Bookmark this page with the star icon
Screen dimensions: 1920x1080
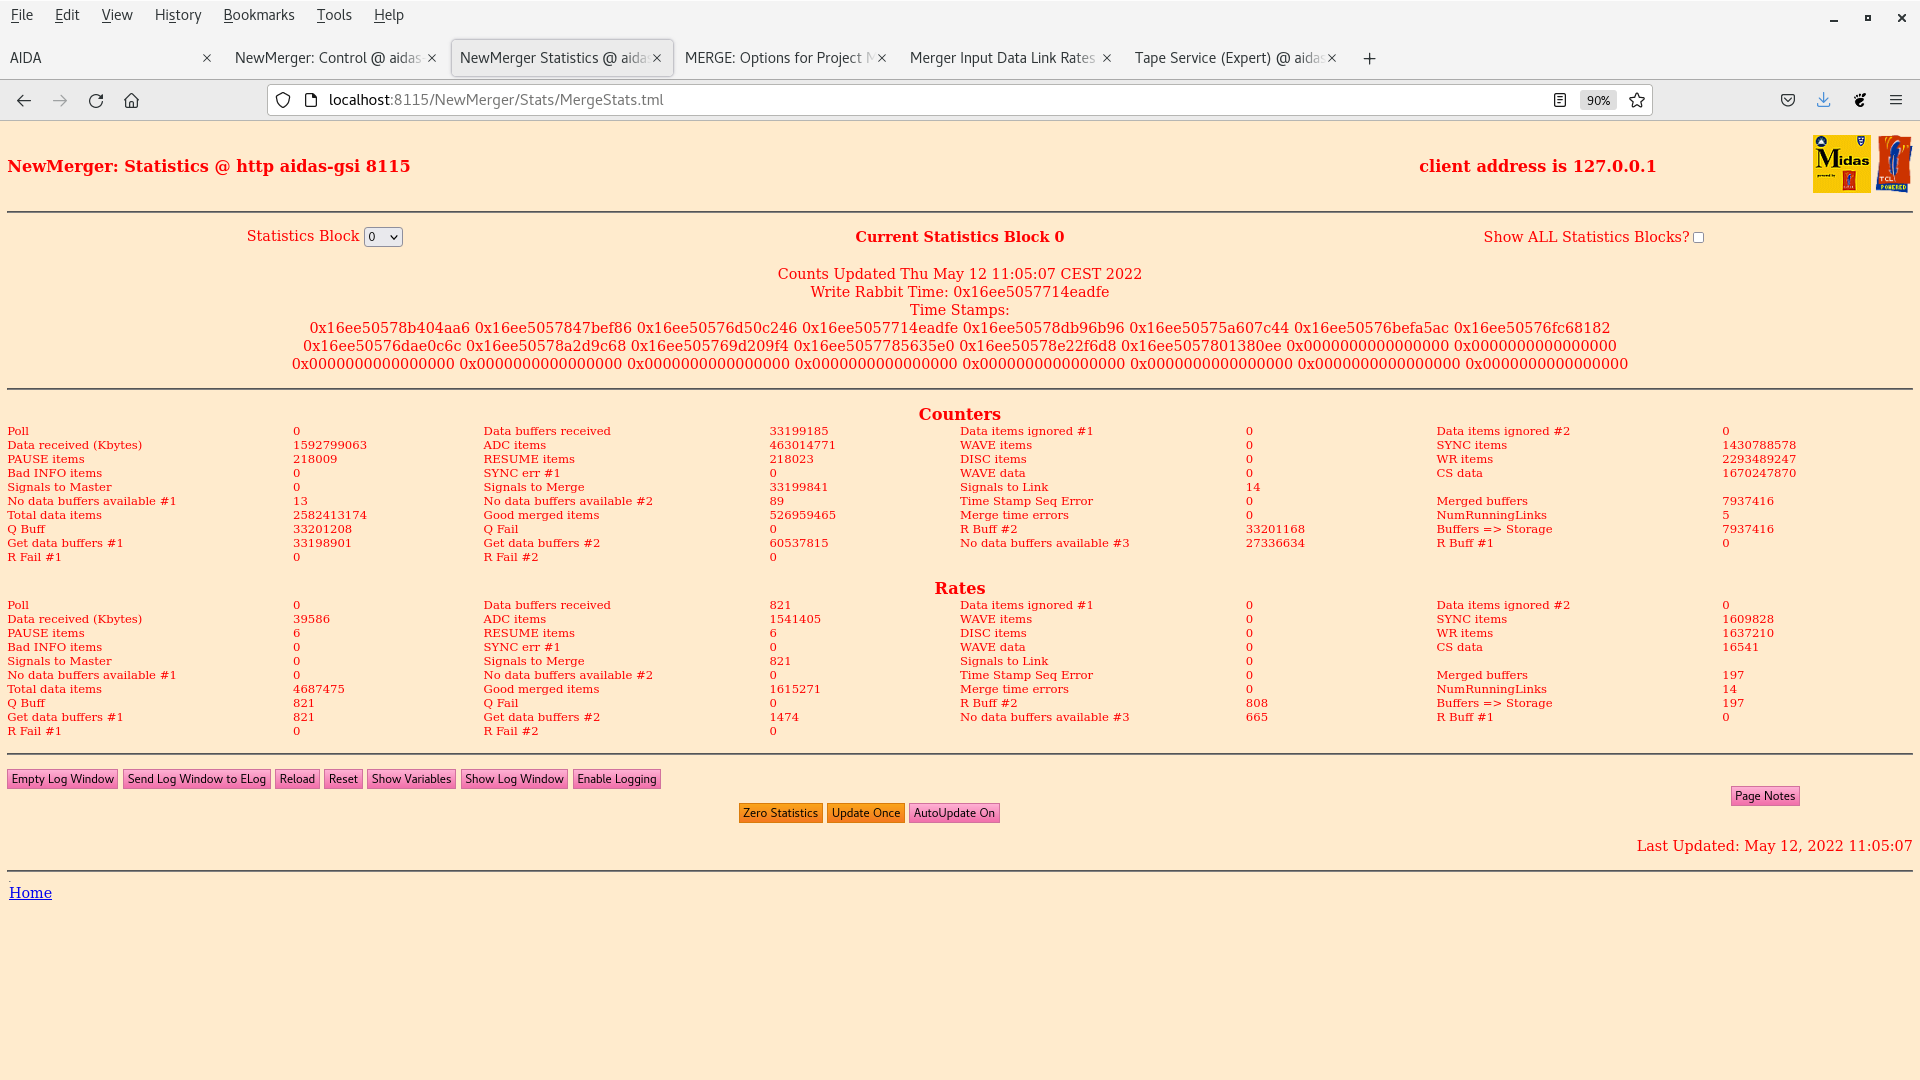[x=1637, y=100]
